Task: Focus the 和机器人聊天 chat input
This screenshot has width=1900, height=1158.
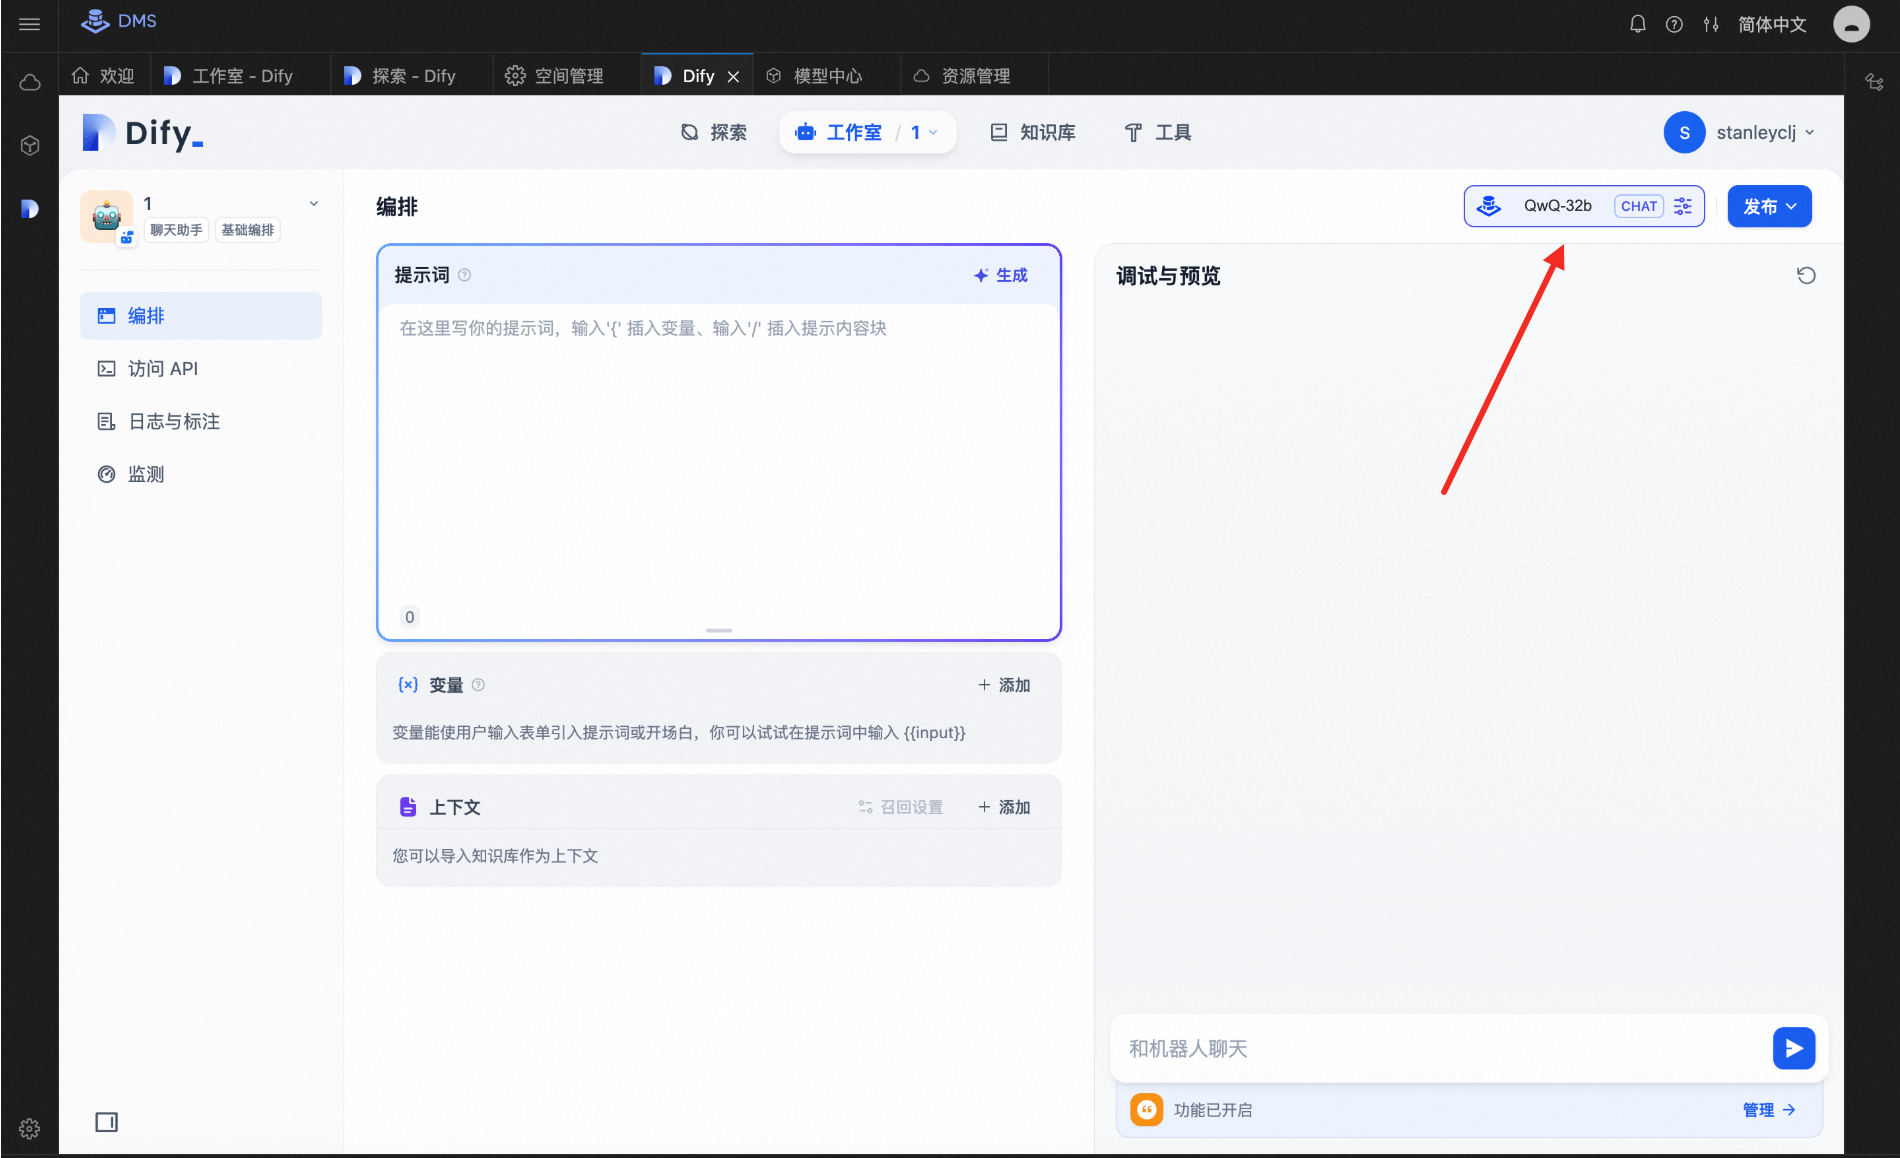Action: [1440, 1048]
